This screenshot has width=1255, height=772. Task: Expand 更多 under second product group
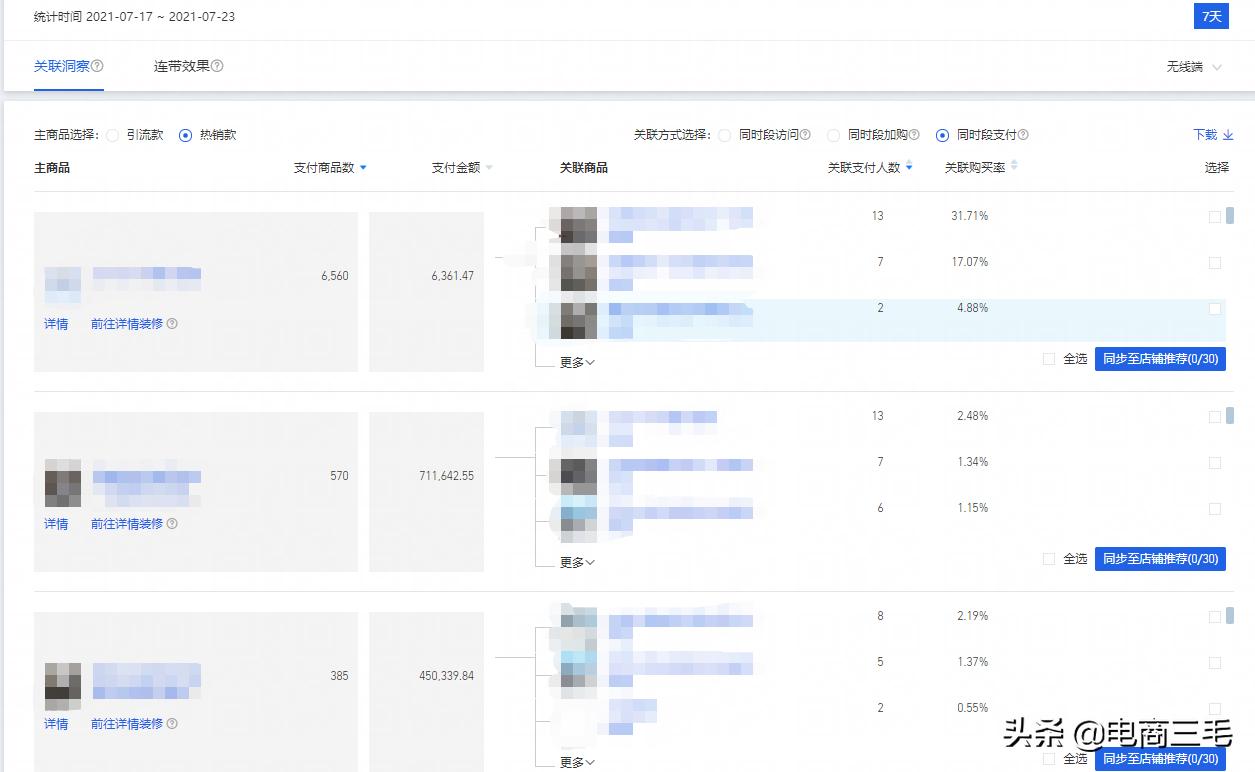click(x=577, y=563)
